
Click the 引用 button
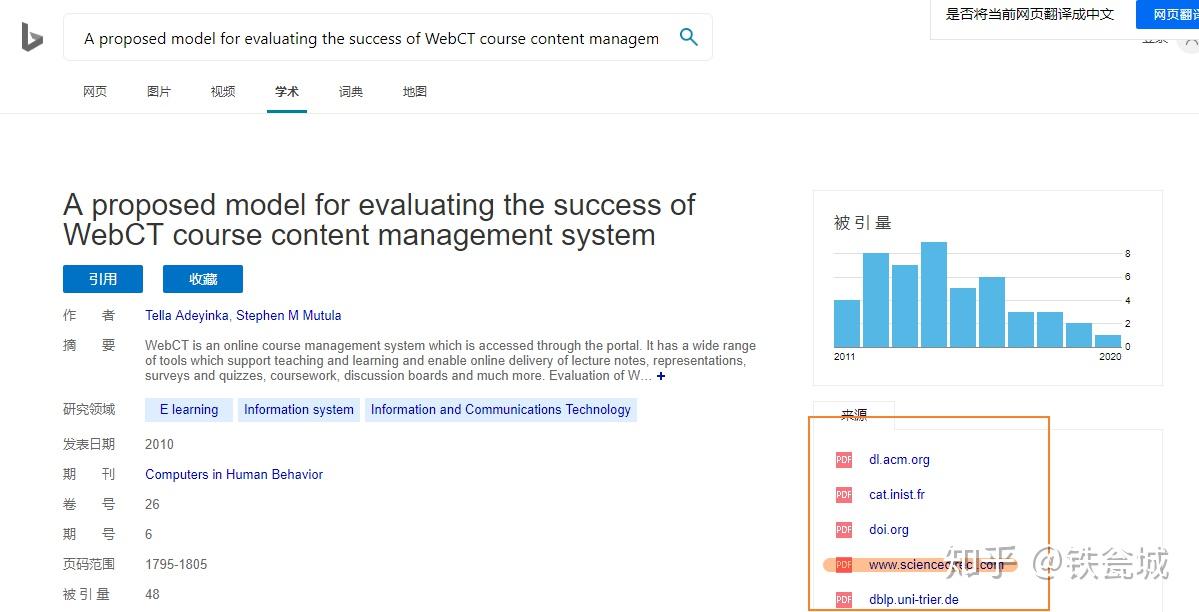coord(102,279)
